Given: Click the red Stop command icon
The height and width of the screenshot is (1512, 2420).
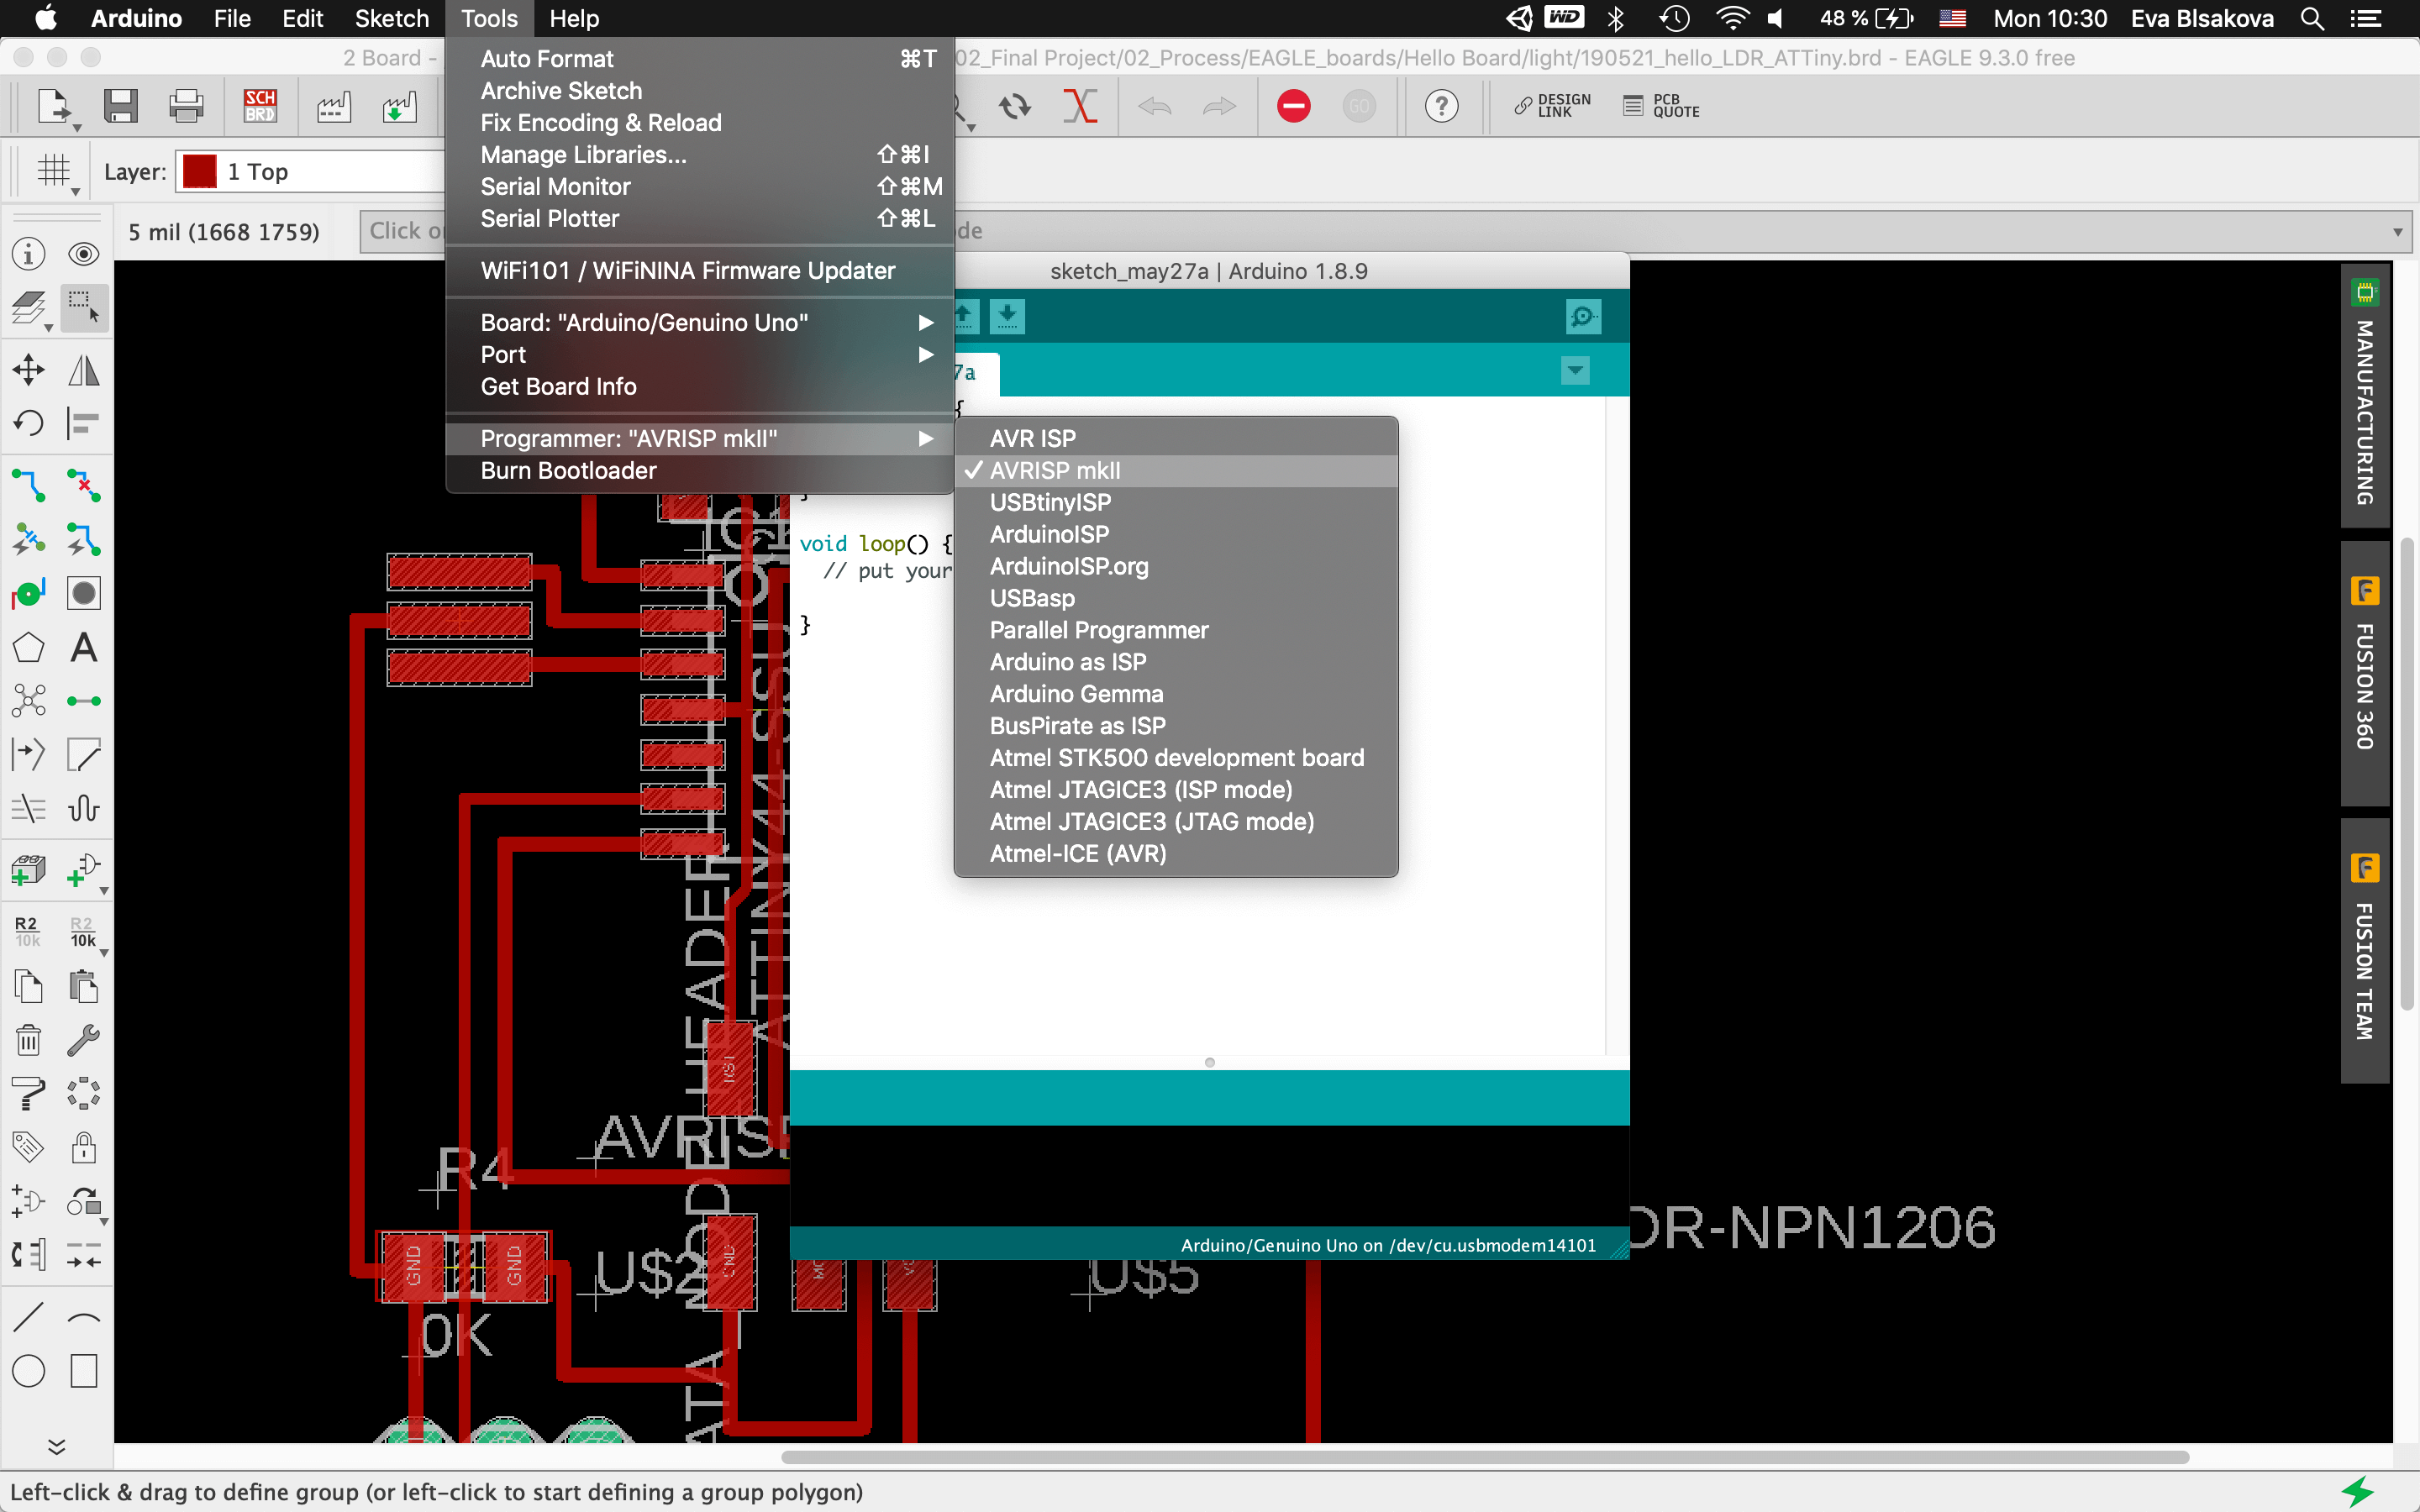Looking at the screenshot, I should point(1293,106).
